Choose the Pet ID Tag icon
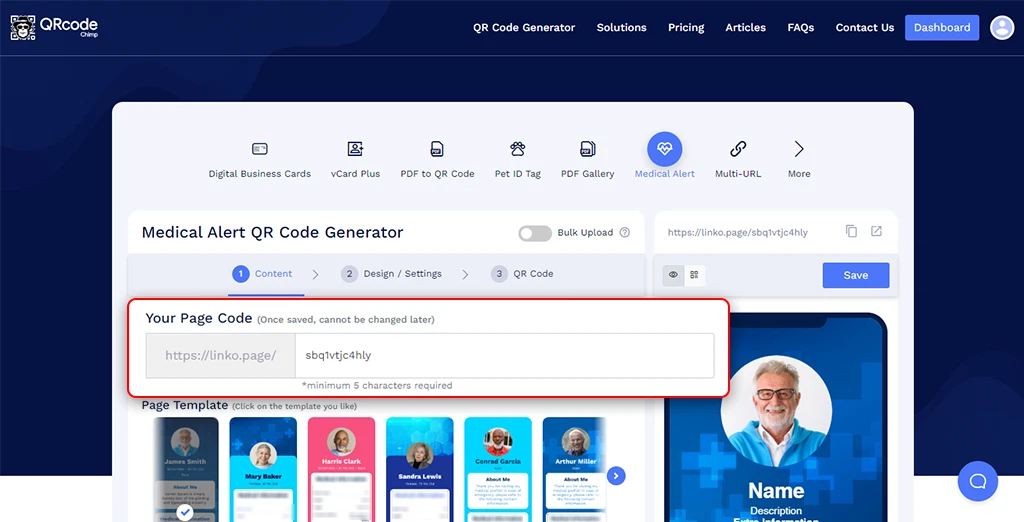 coord(517,149)
